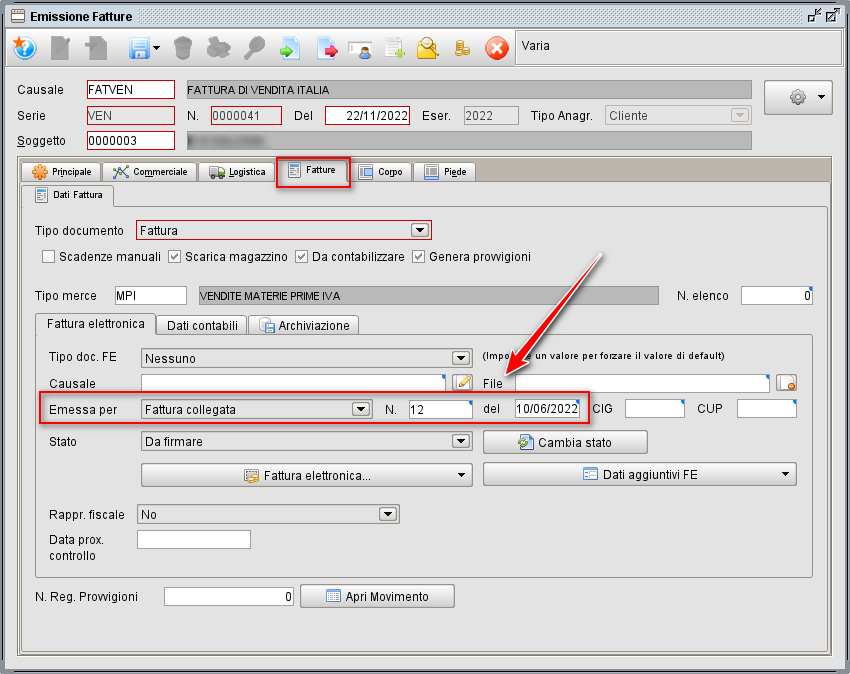Uncheck the Scarica magazzino checkbox
The image size is (850, 674).
click(x=175, y=257)
